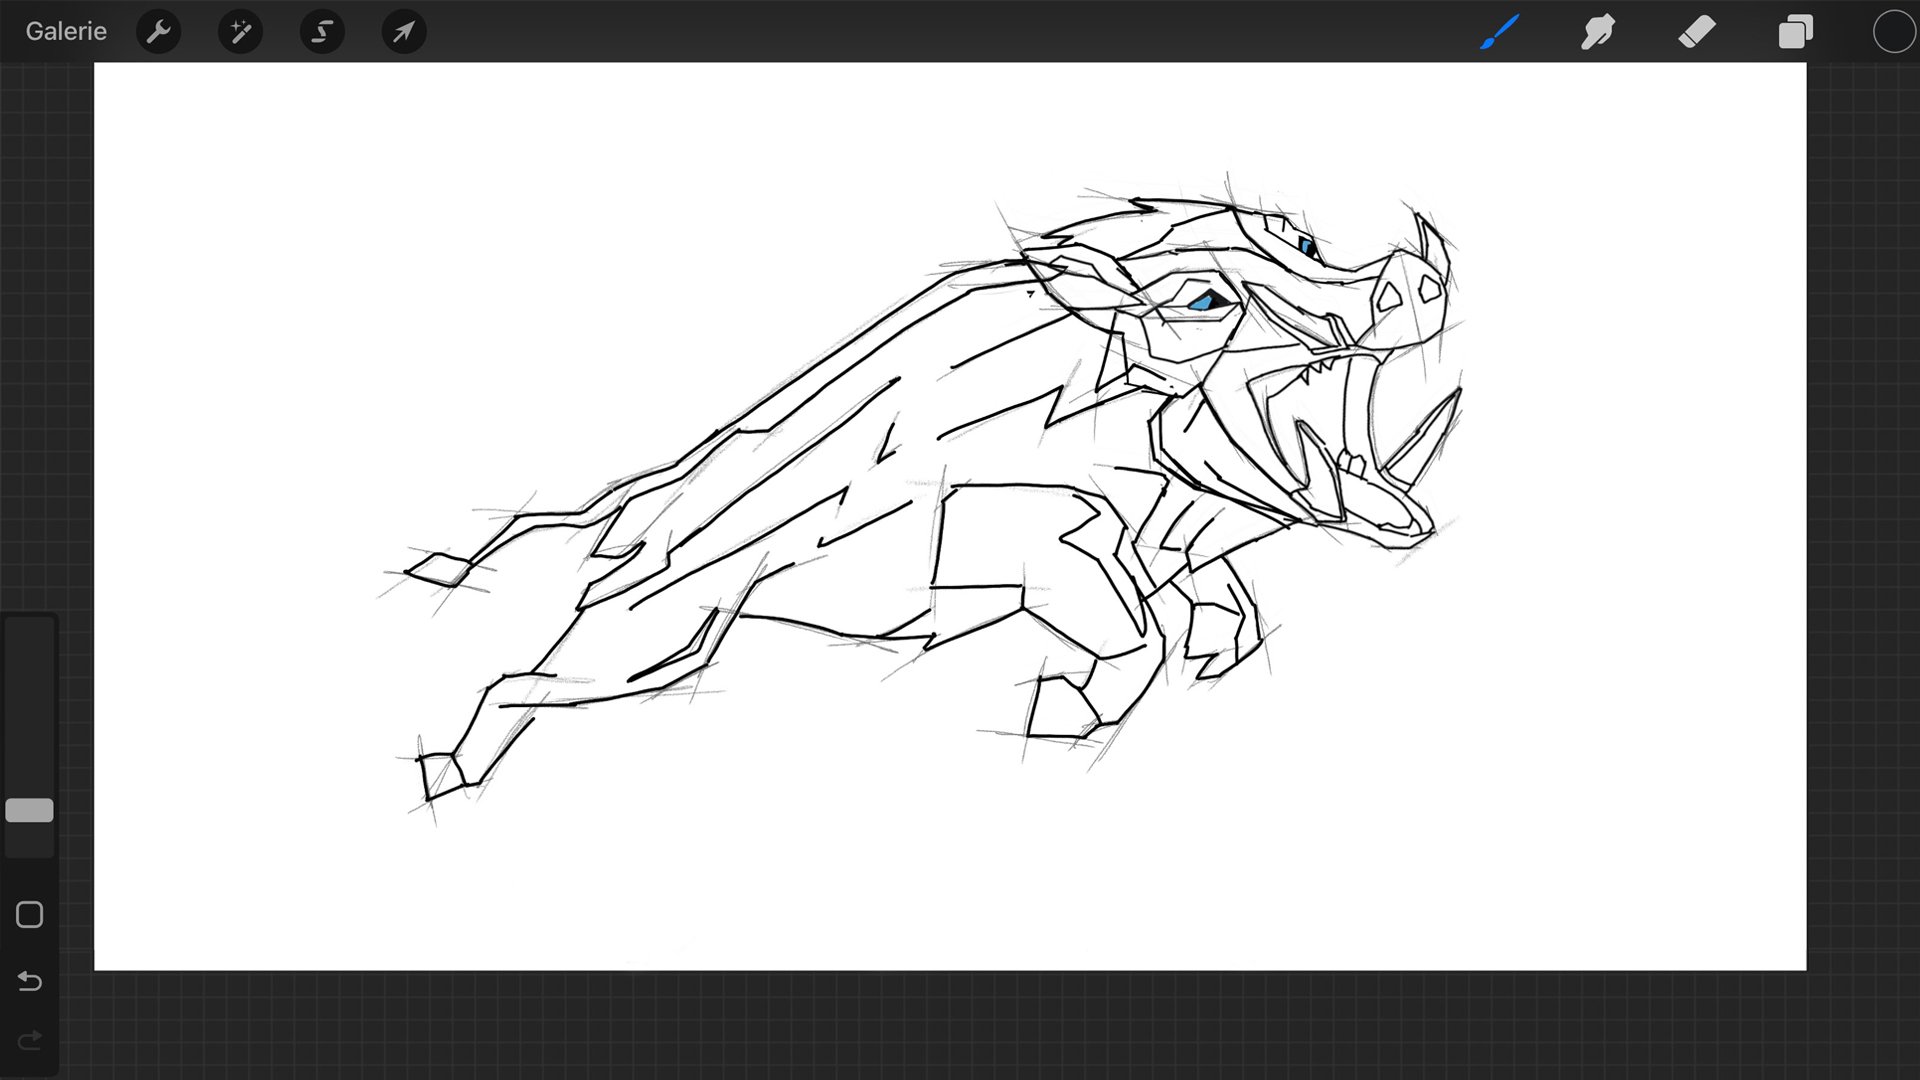Open the Layers panel

click(x=1795, y=32)
